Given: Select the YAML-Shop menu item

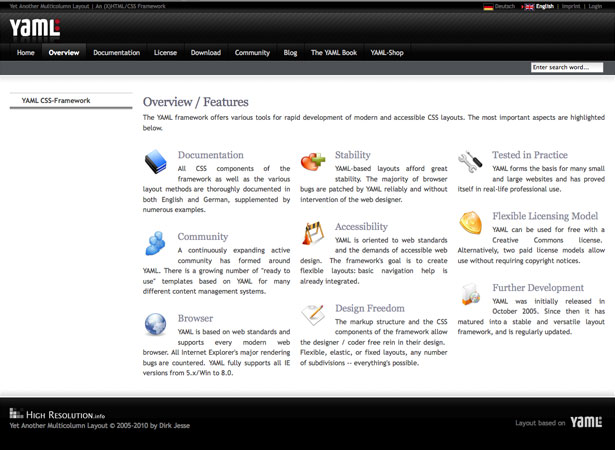Looking at the screenshot, I should pos(387,53).
